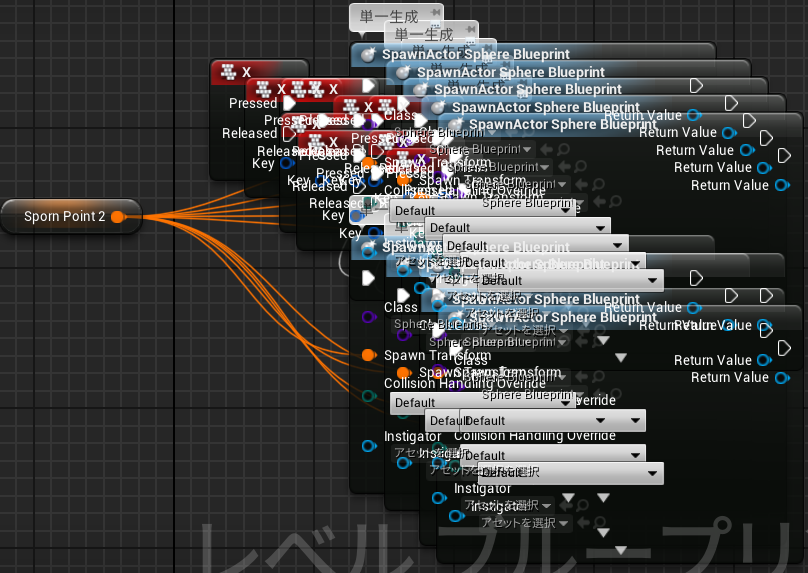Open the bottommost Default collision dropdown
The height and width of the screenshot is (573, 808).
(570, 473)
